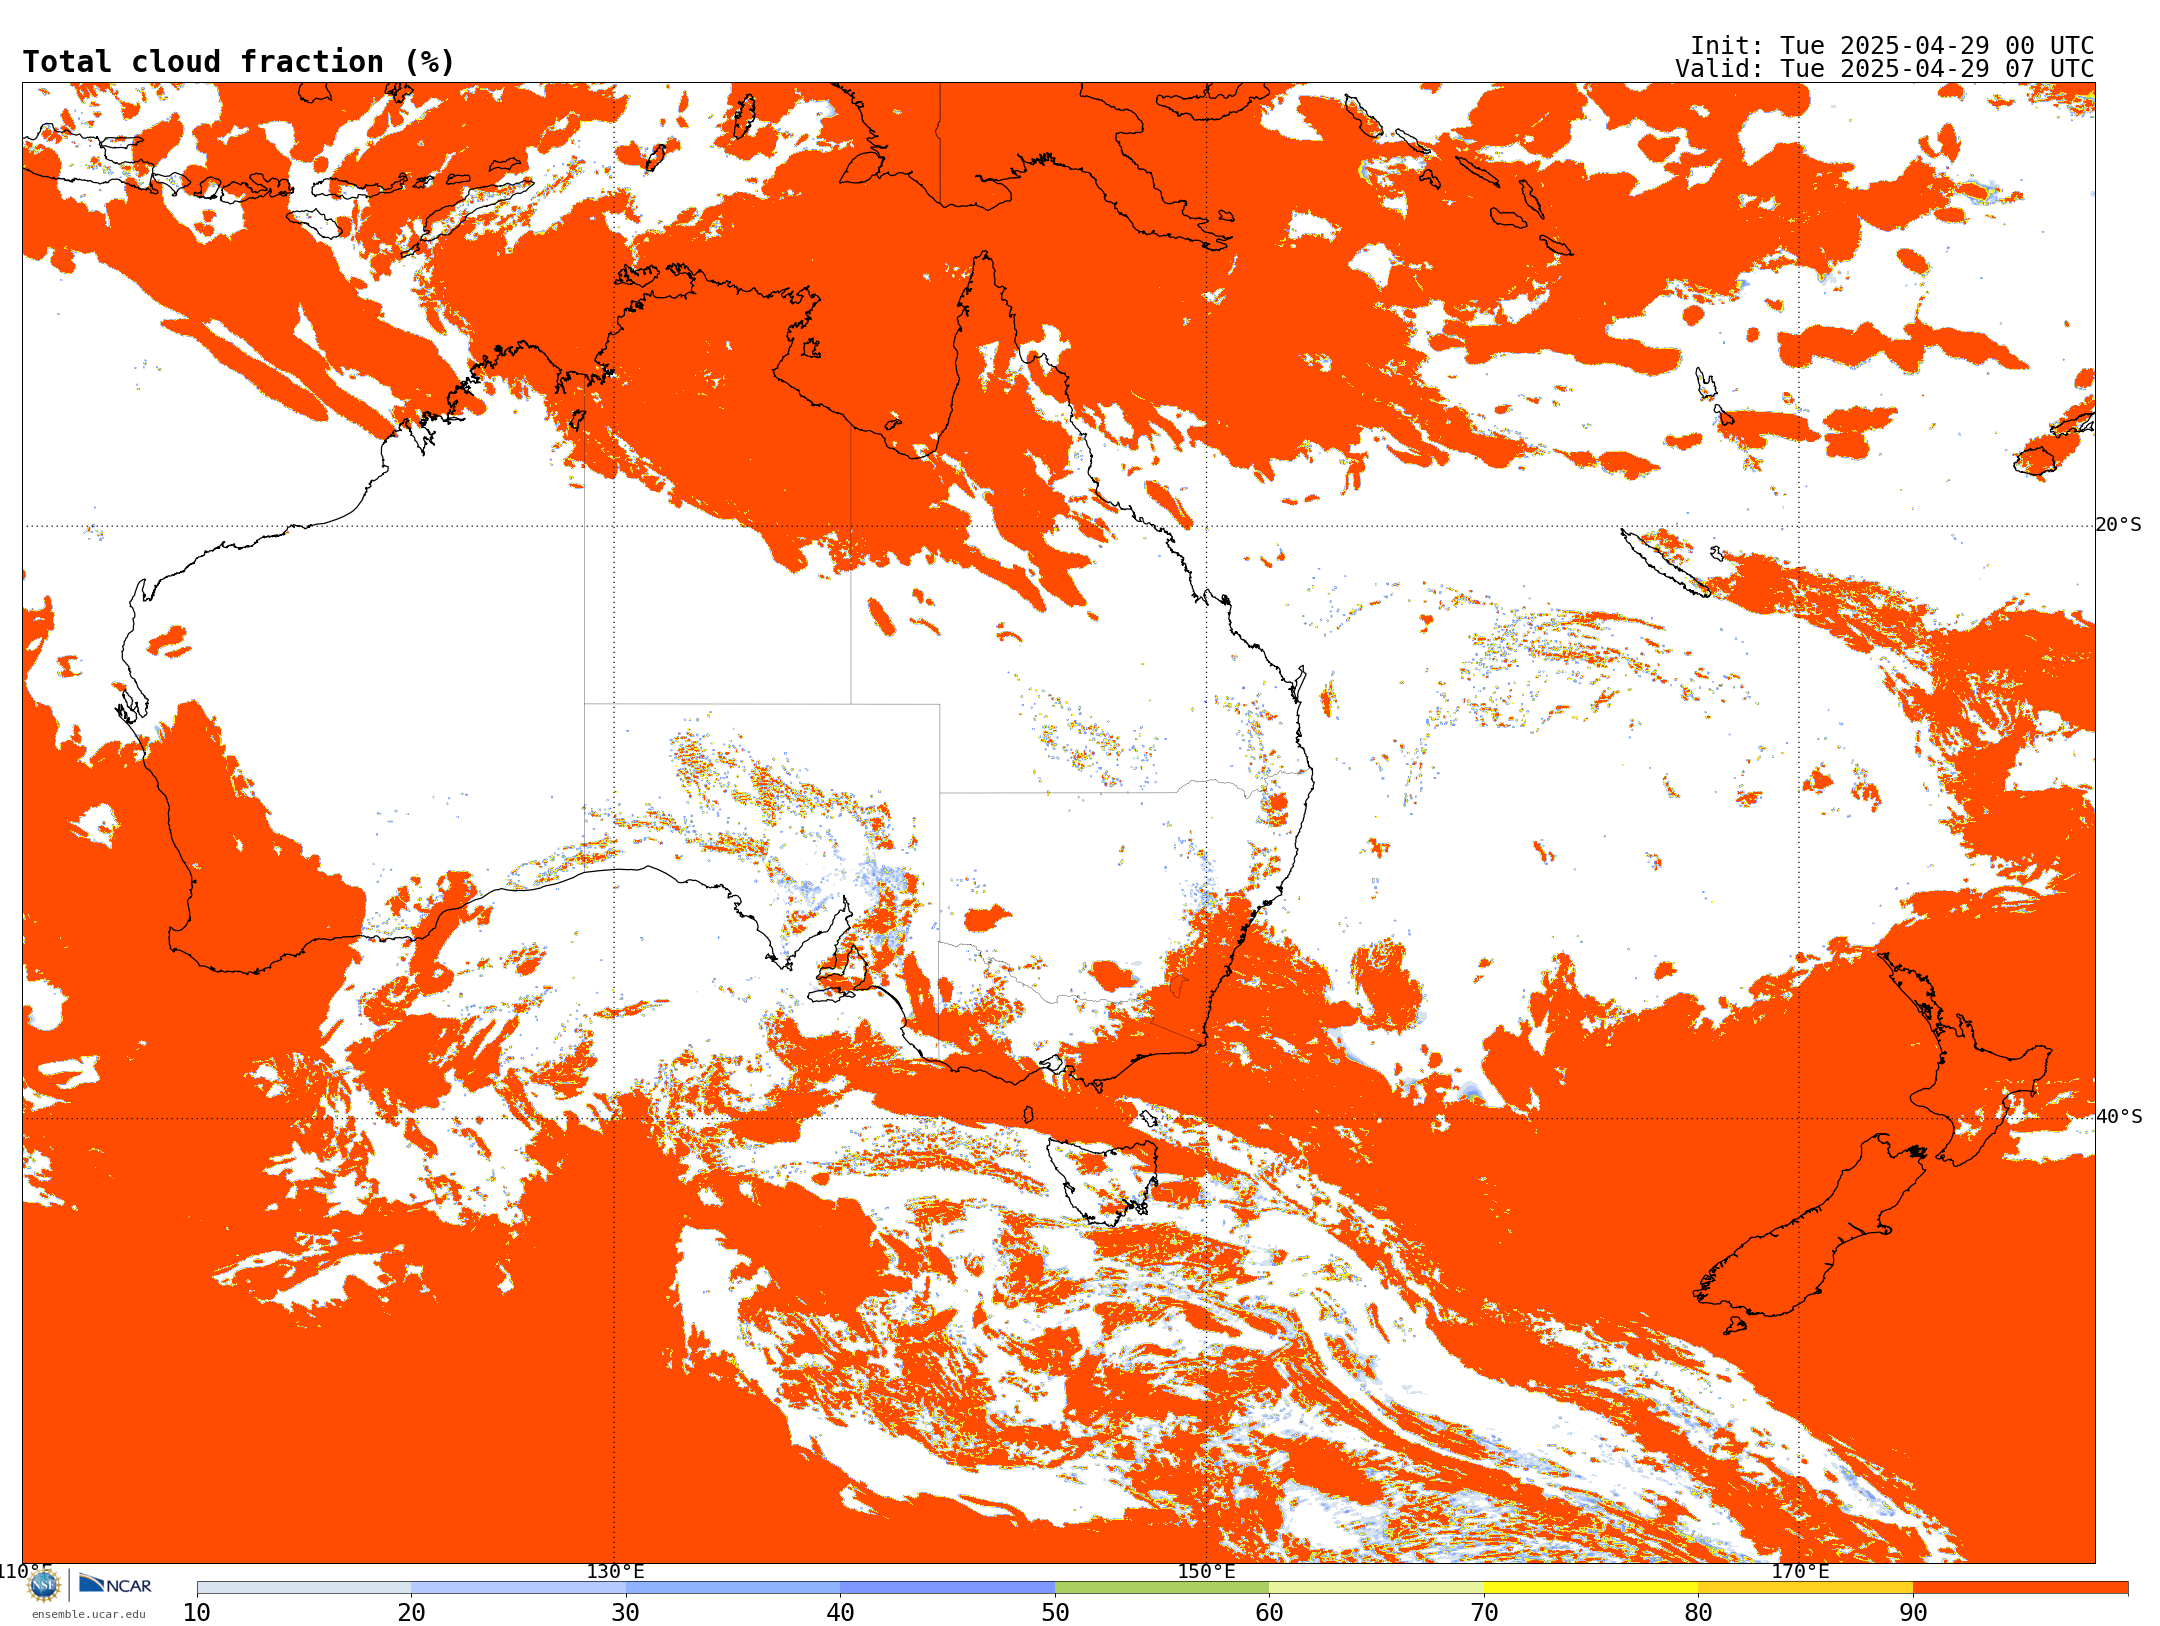Click the 60-70 pale yellow-green colorbar segment
Screen dimensions: 2160x1626
[1376, 1588]
